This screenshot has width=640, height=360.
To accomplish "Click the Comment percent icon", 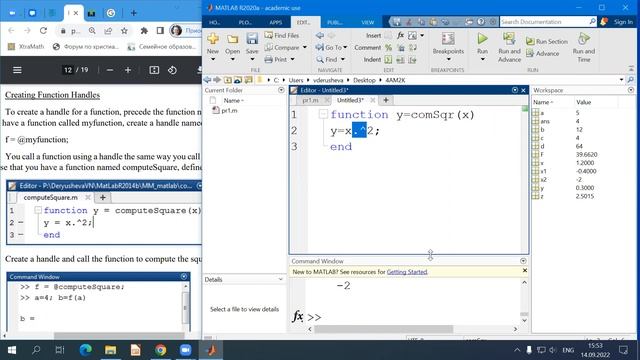I will [388, 47].
